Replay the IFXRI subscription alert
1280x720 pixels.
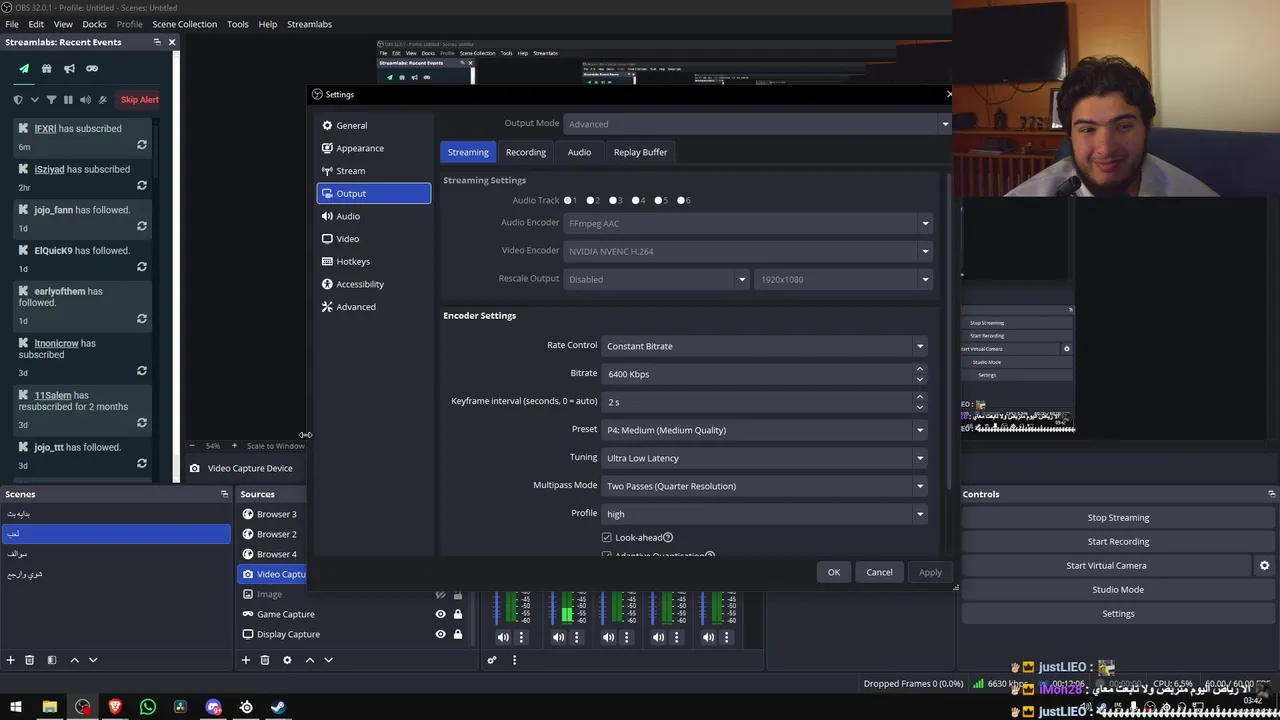[x=142, y=145]
